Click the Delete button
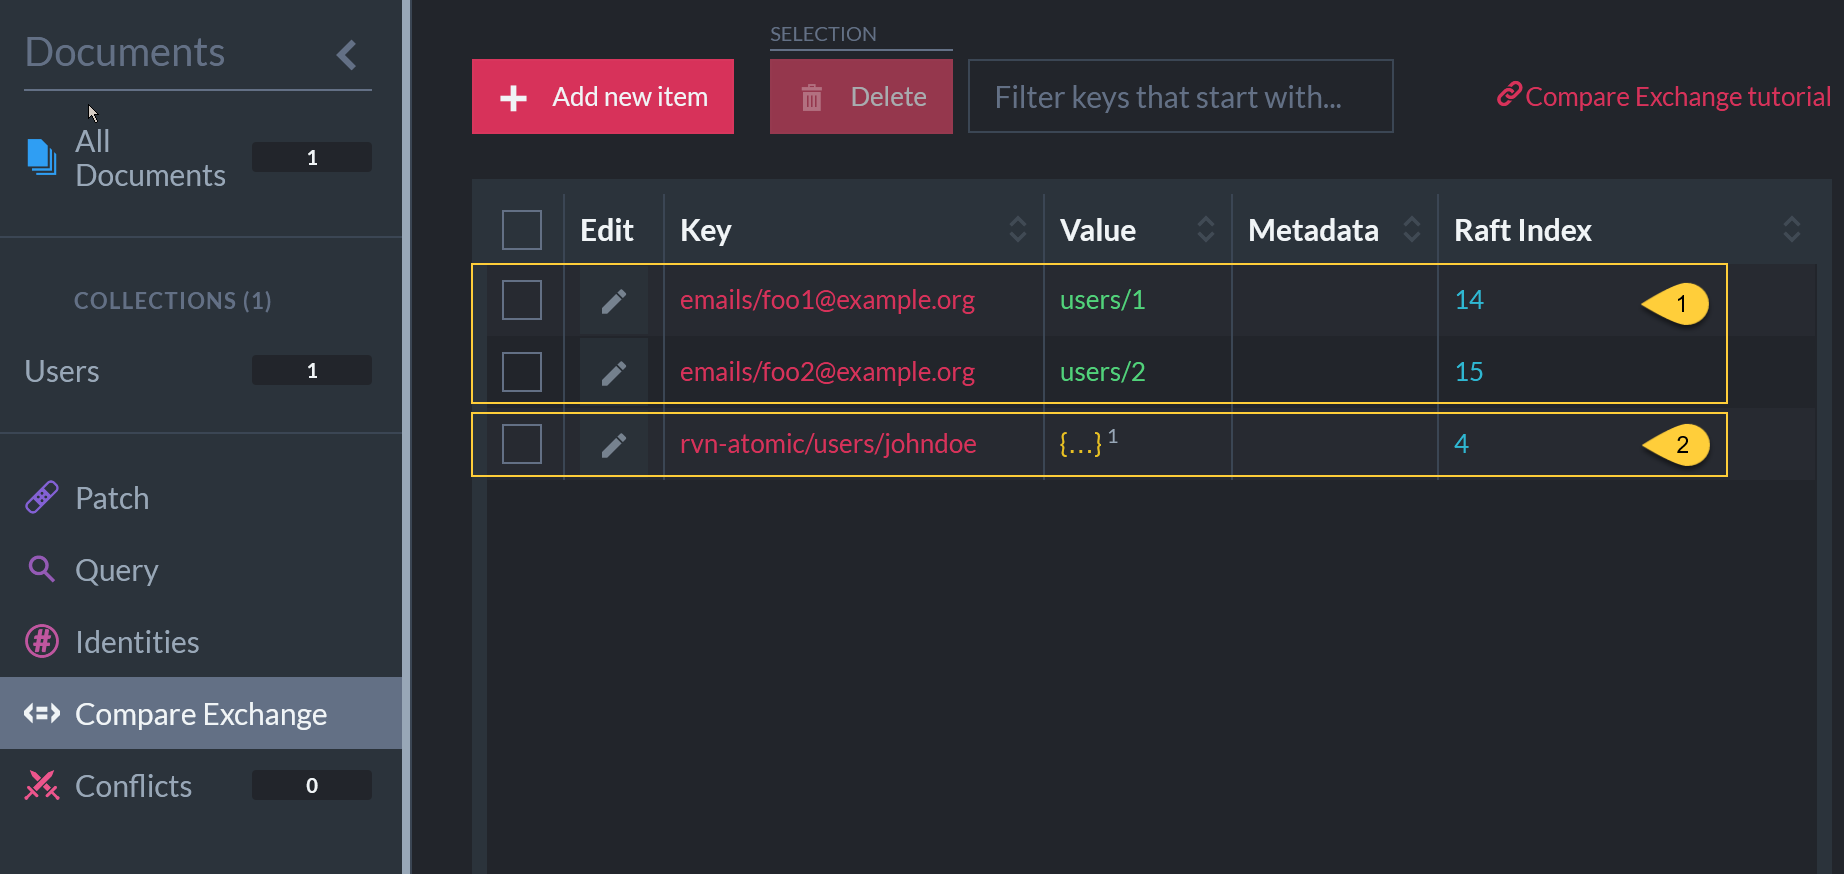Screen dimensions: 1844x874 pos(861,96)
